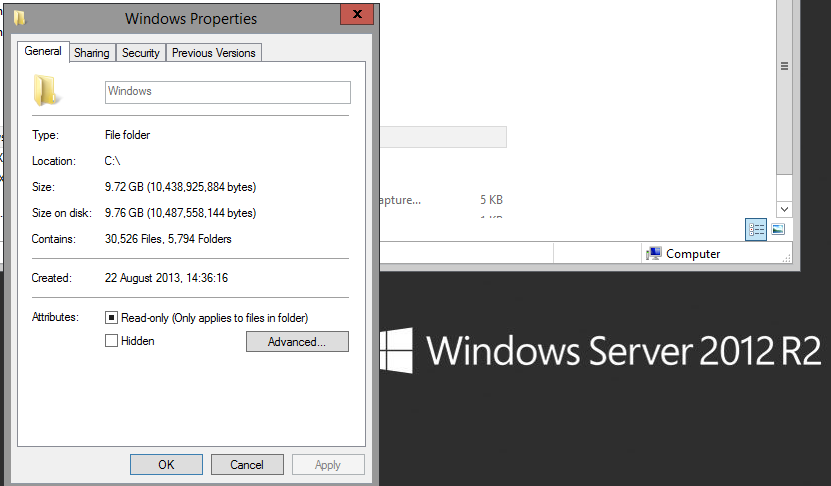The width and height of the screenshot is (831, 486).
Task: Click the Size on disk 9.76 GB value
Action: tap(180, 213)
